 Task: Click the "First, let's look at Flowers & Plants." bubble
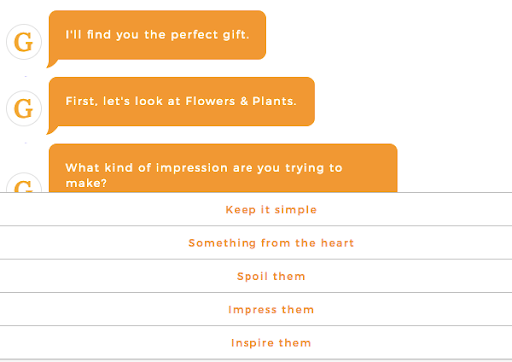pyautogui.click(x=182, y=102)
